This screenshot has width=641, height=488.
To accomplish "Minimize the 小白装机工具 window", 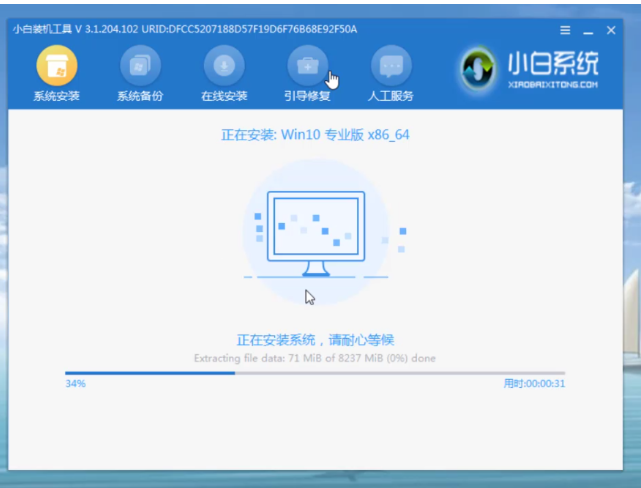I will (588, 31).
